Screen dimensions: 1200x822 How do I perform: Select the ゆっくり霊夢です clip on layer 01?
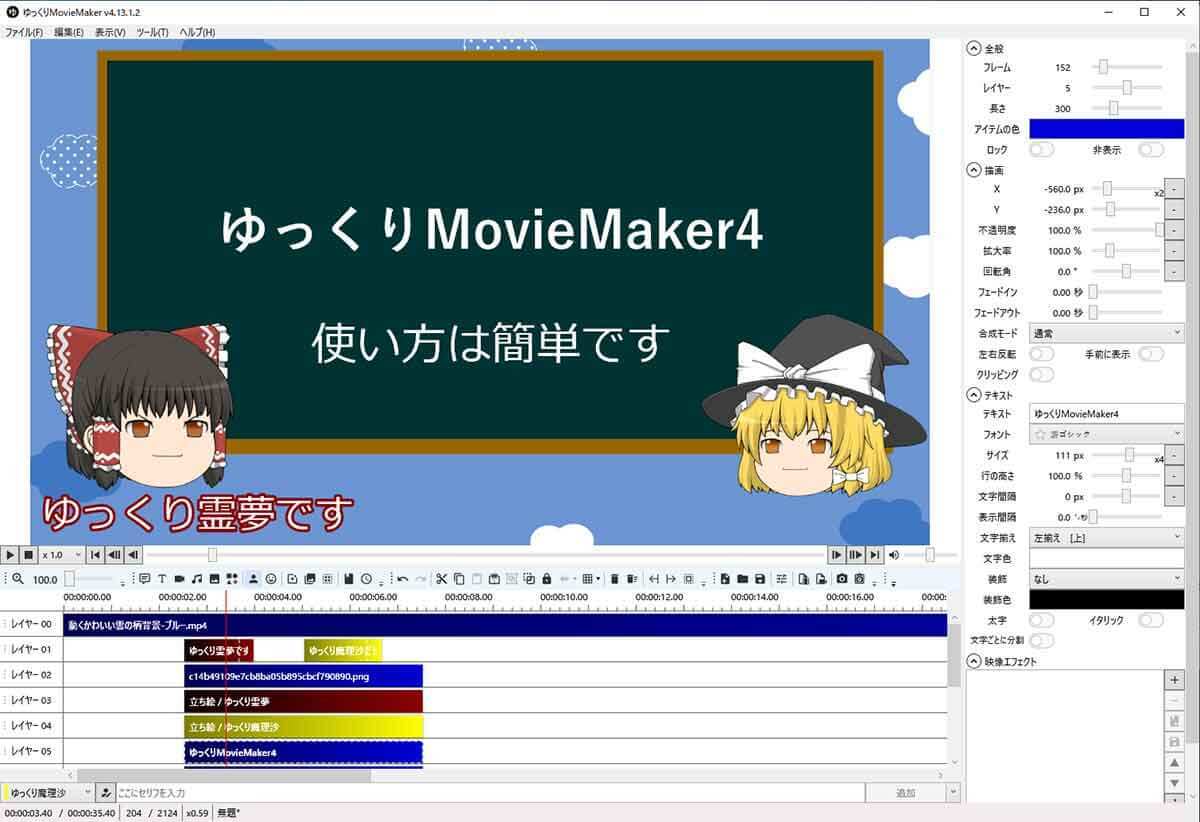[219, 651]
